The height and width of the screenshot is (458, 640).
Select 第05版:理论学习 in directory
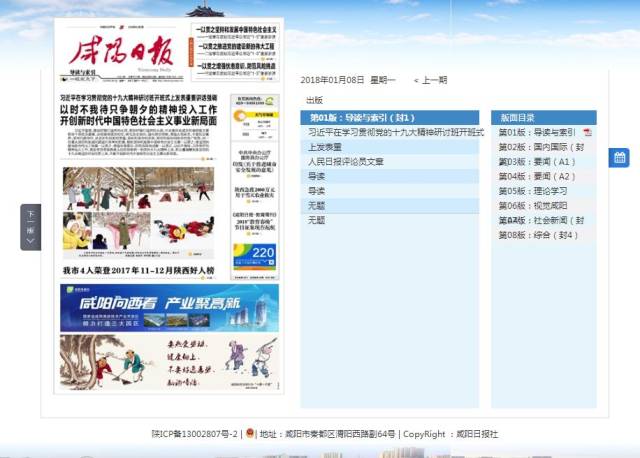tap(533, 191)
